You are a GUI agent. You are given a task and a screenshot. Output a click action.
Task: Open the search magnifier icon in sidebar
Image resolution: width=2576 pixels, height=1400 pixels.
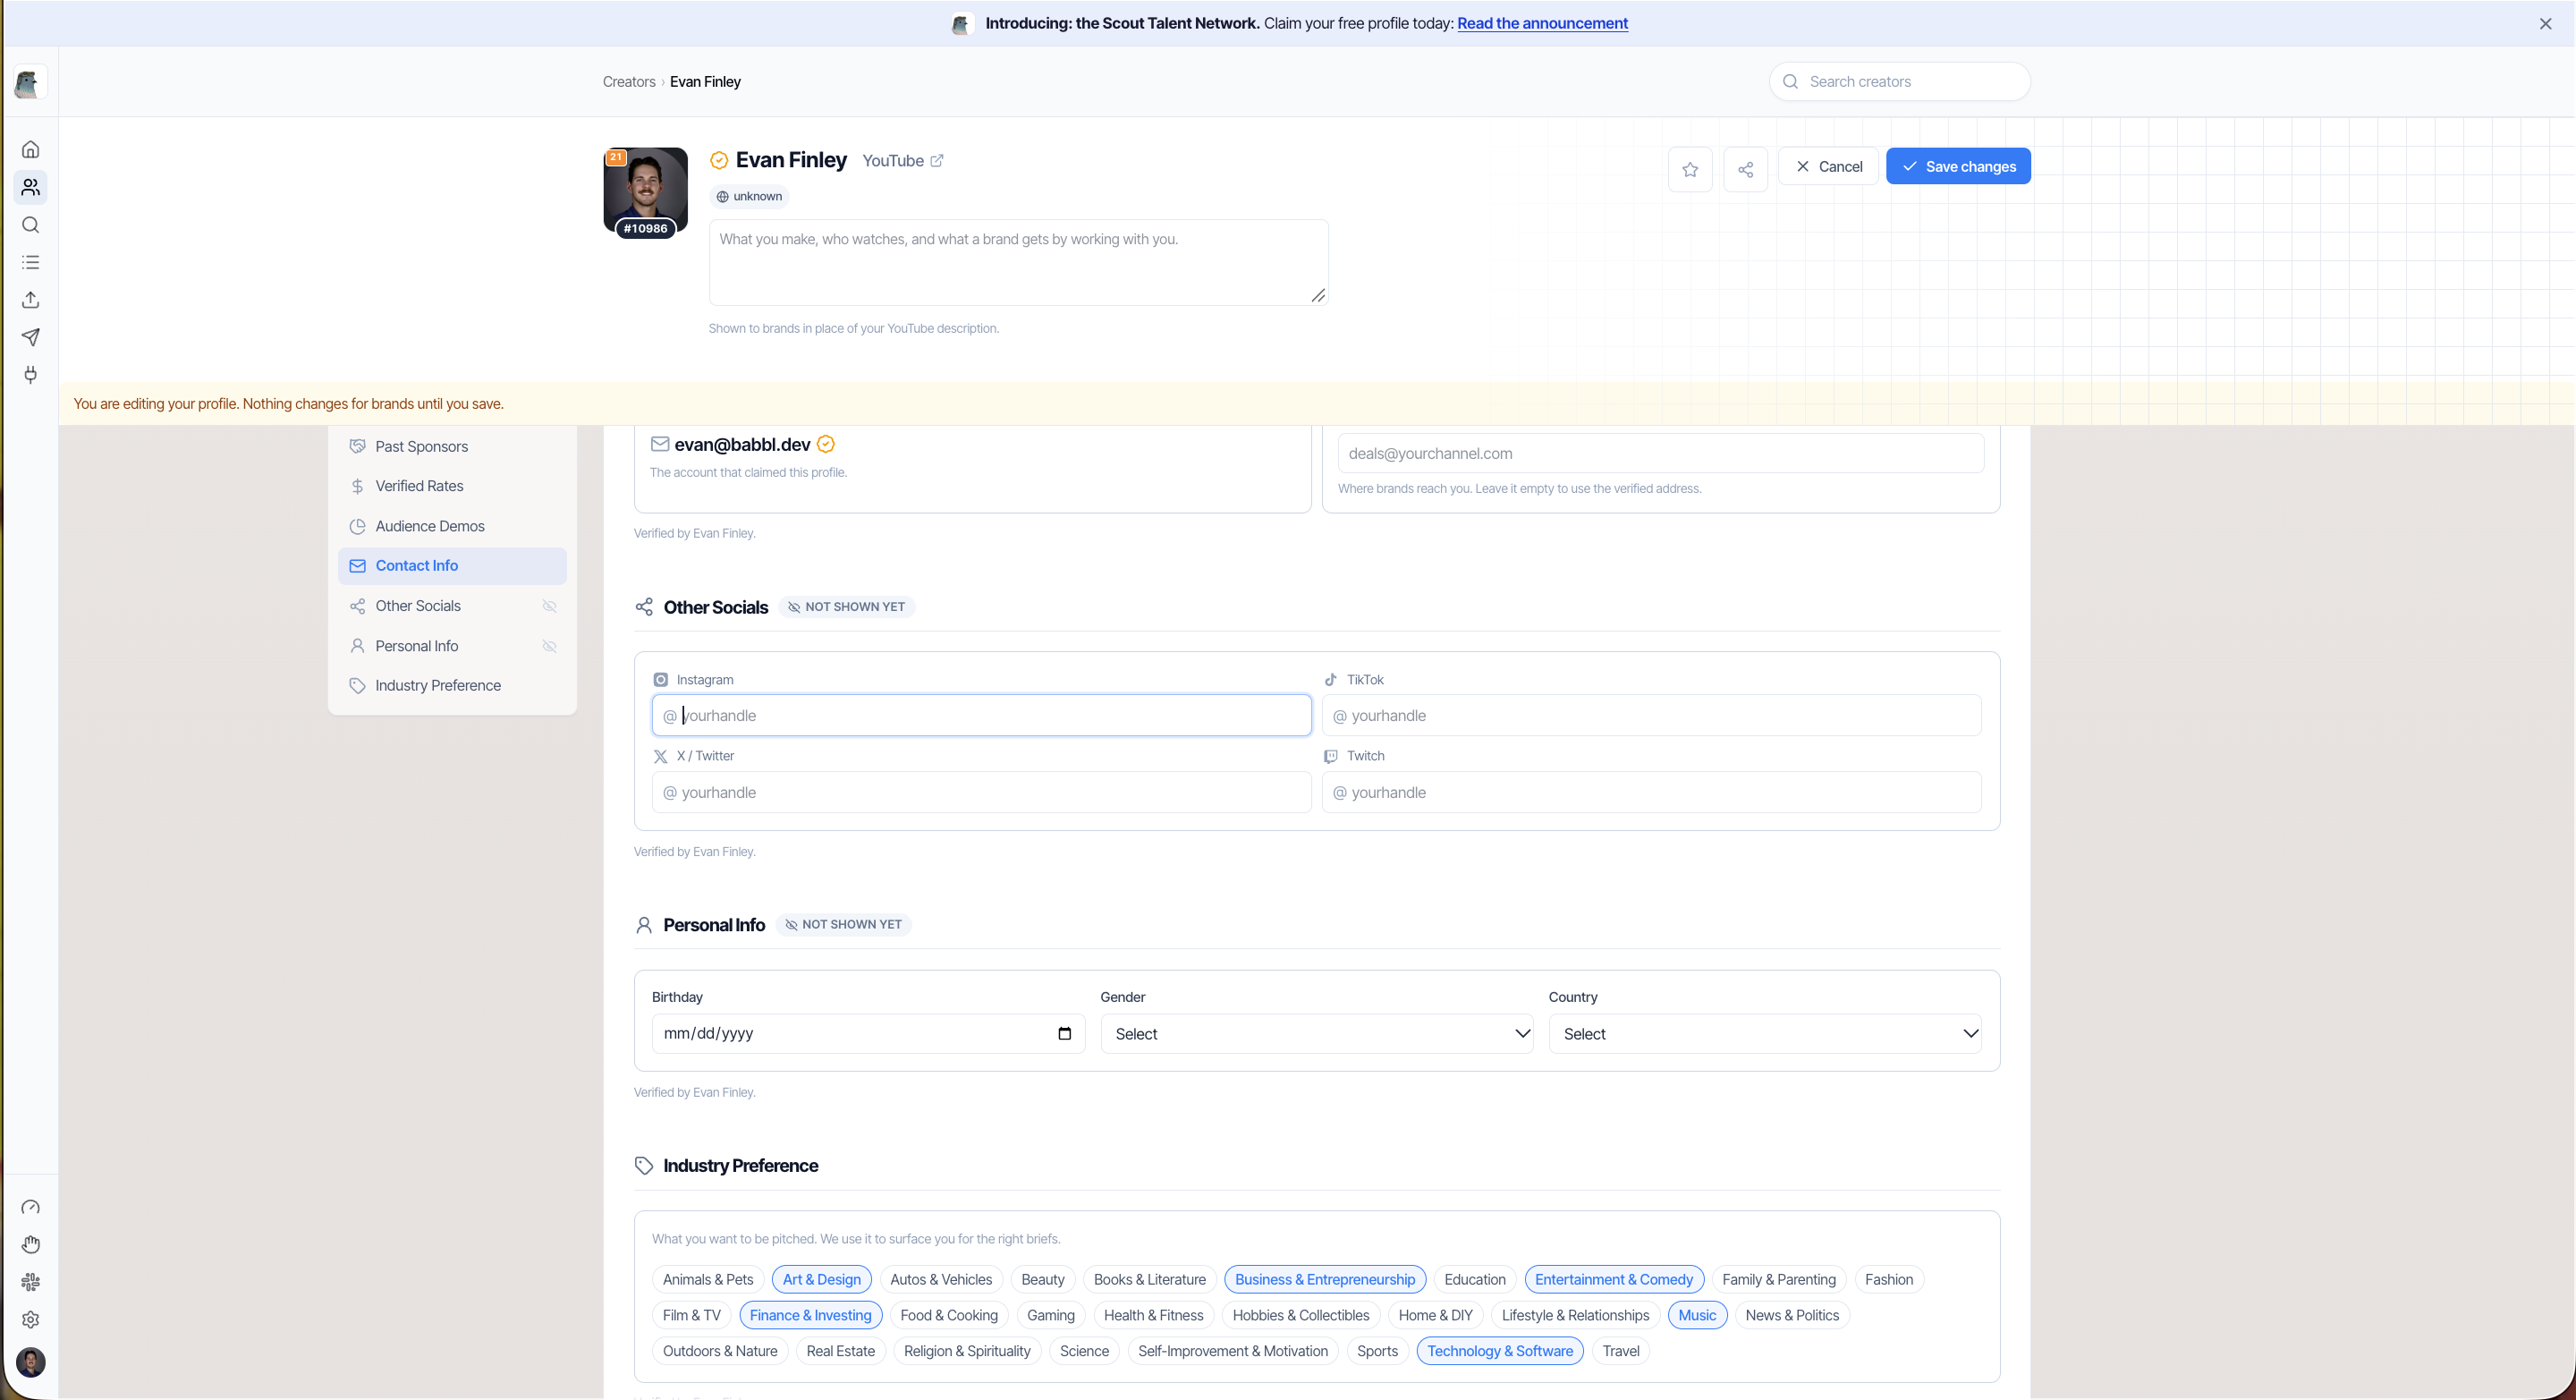click(30, 225)
